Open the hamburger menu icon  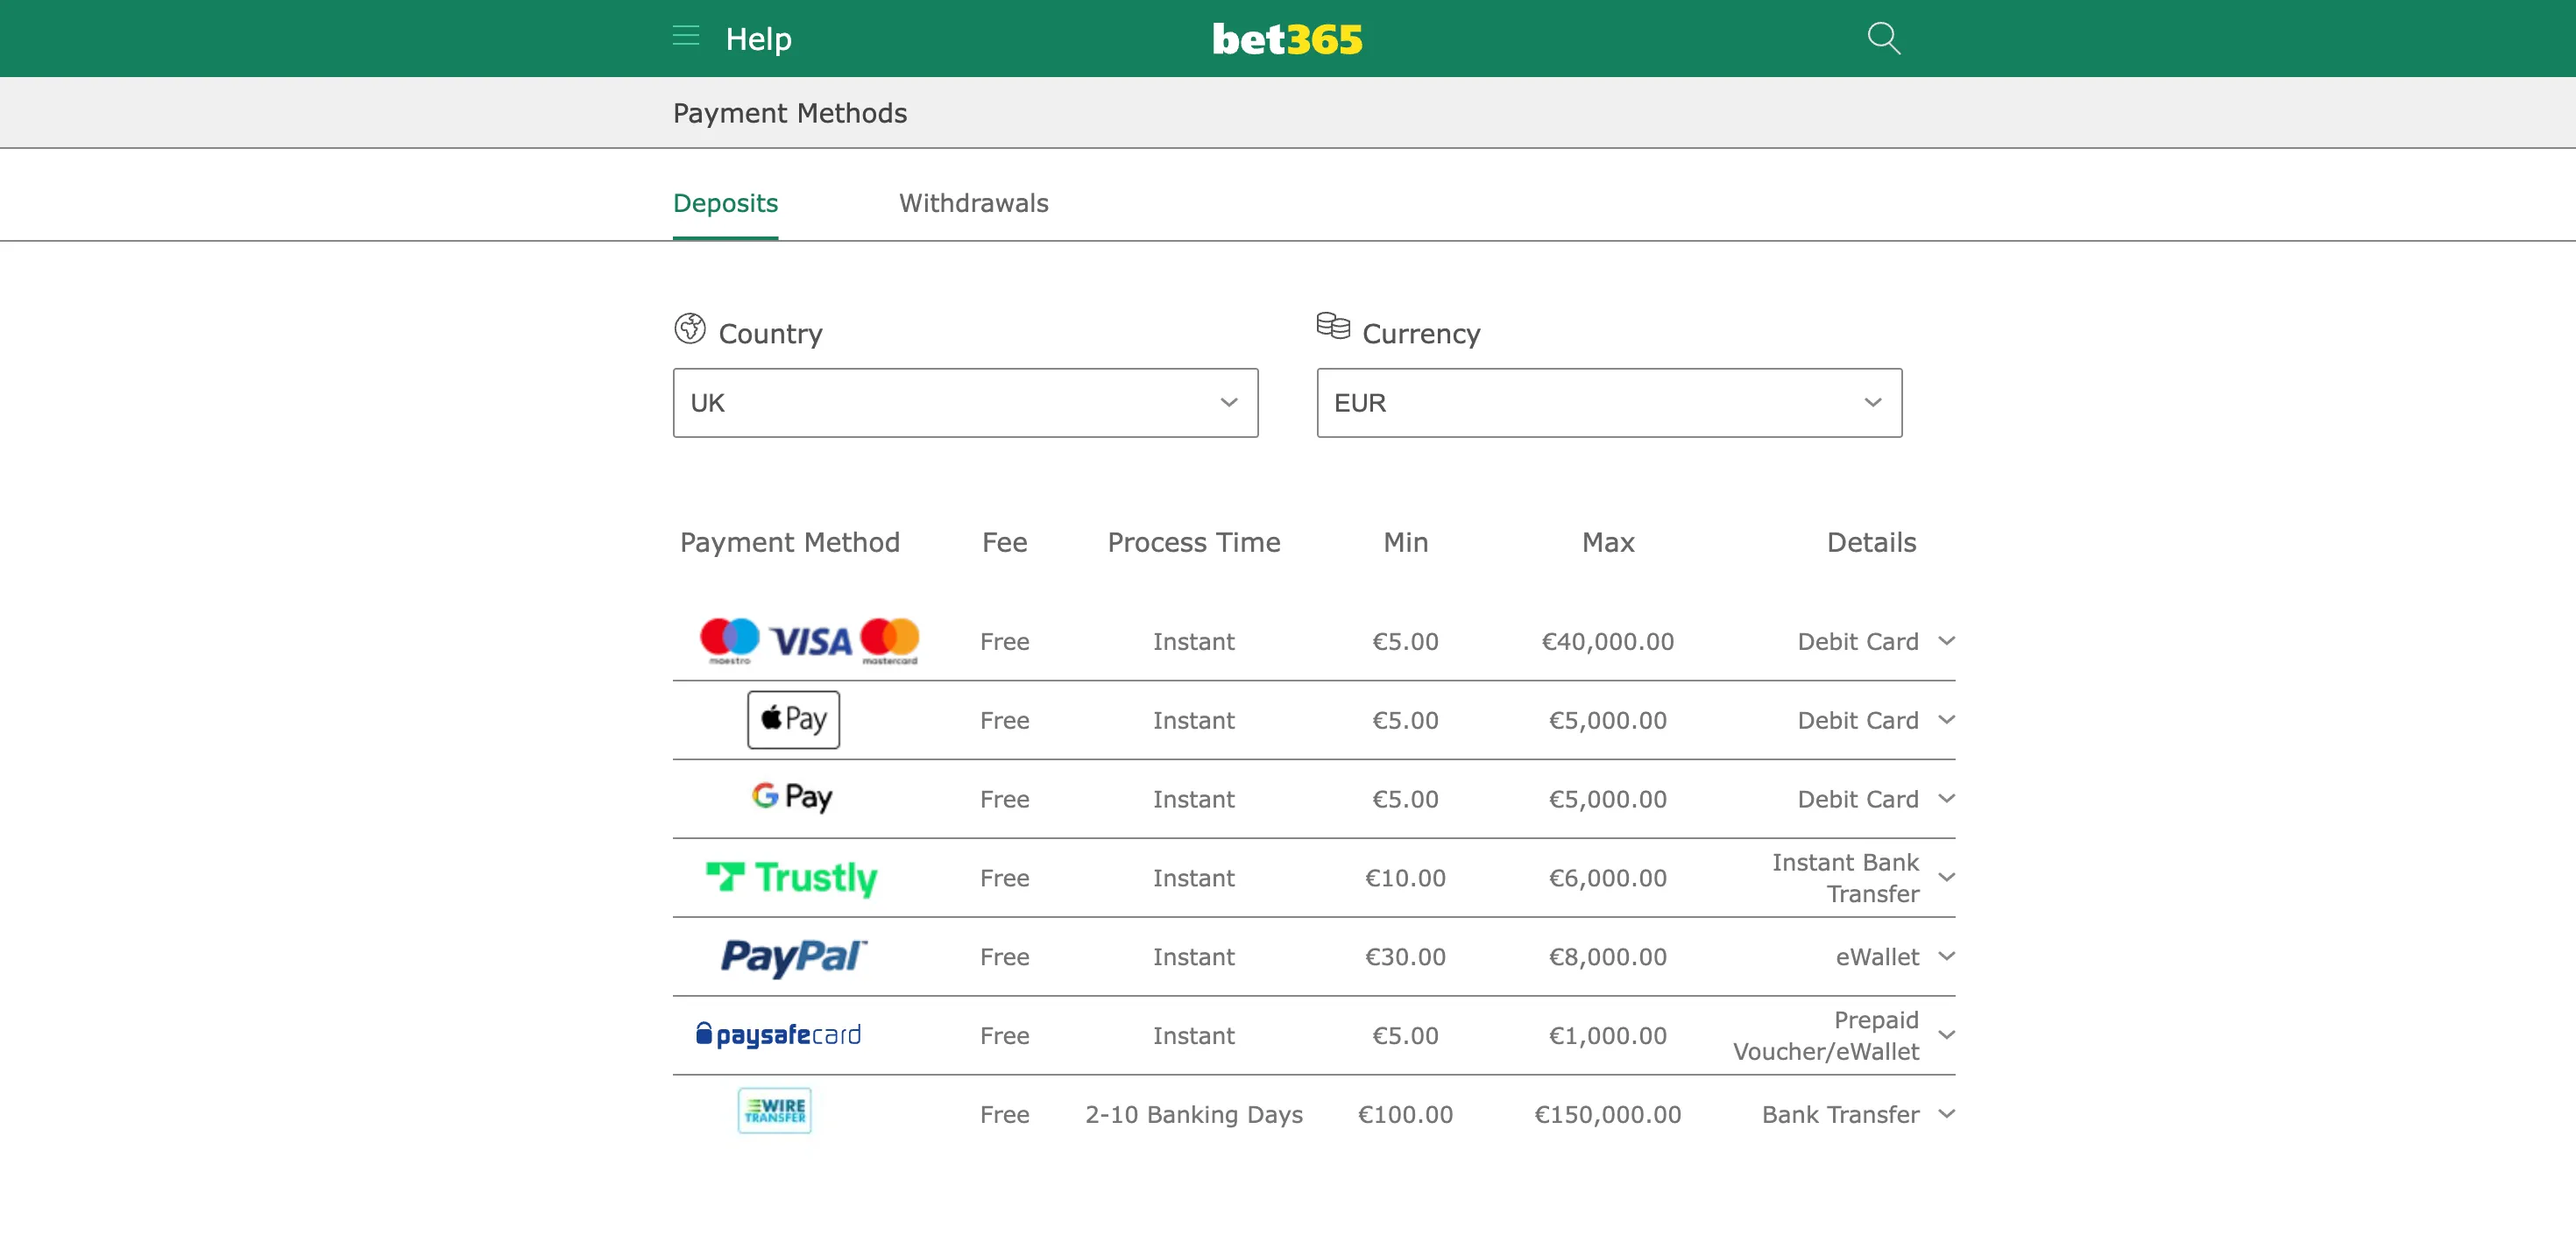click(x=686, y=37)
